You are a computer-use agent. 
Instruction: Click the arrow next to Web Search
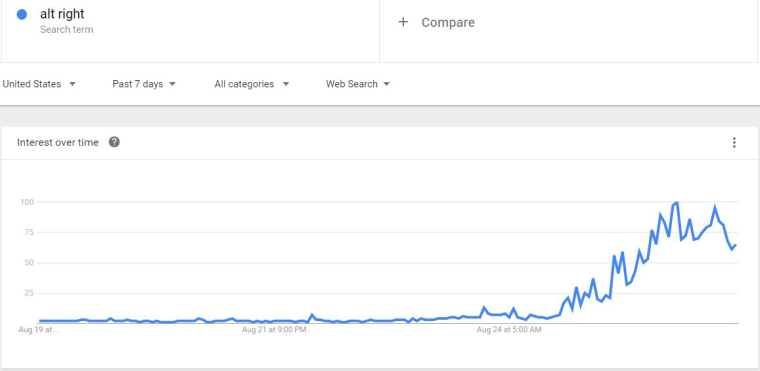pyautogui.click(x=386, y=84)
